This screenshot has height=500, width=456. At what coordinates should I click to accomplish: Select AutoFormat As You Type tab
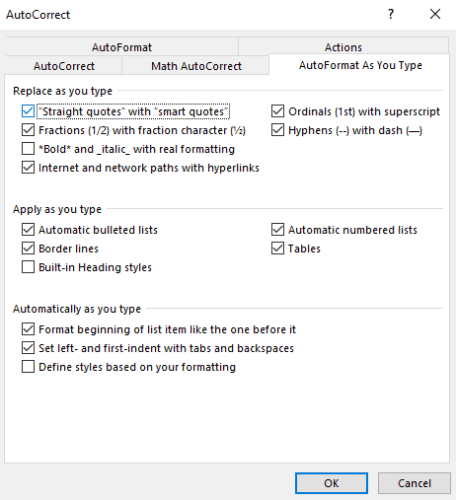click(360, 65)
